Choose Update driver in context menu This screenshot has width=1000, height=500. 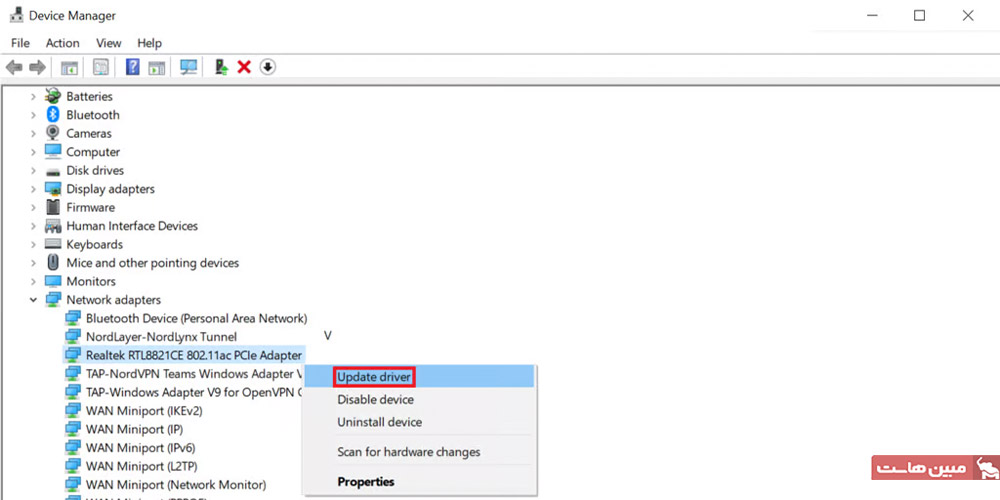click(418, 377)
